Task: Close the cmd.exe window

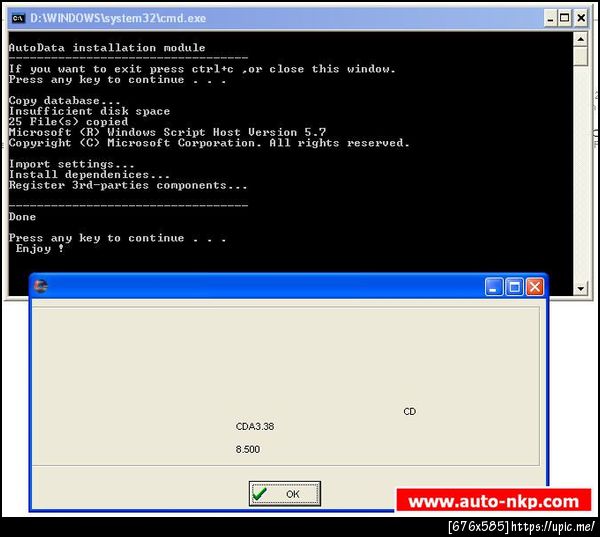Action: pos(581,18)
